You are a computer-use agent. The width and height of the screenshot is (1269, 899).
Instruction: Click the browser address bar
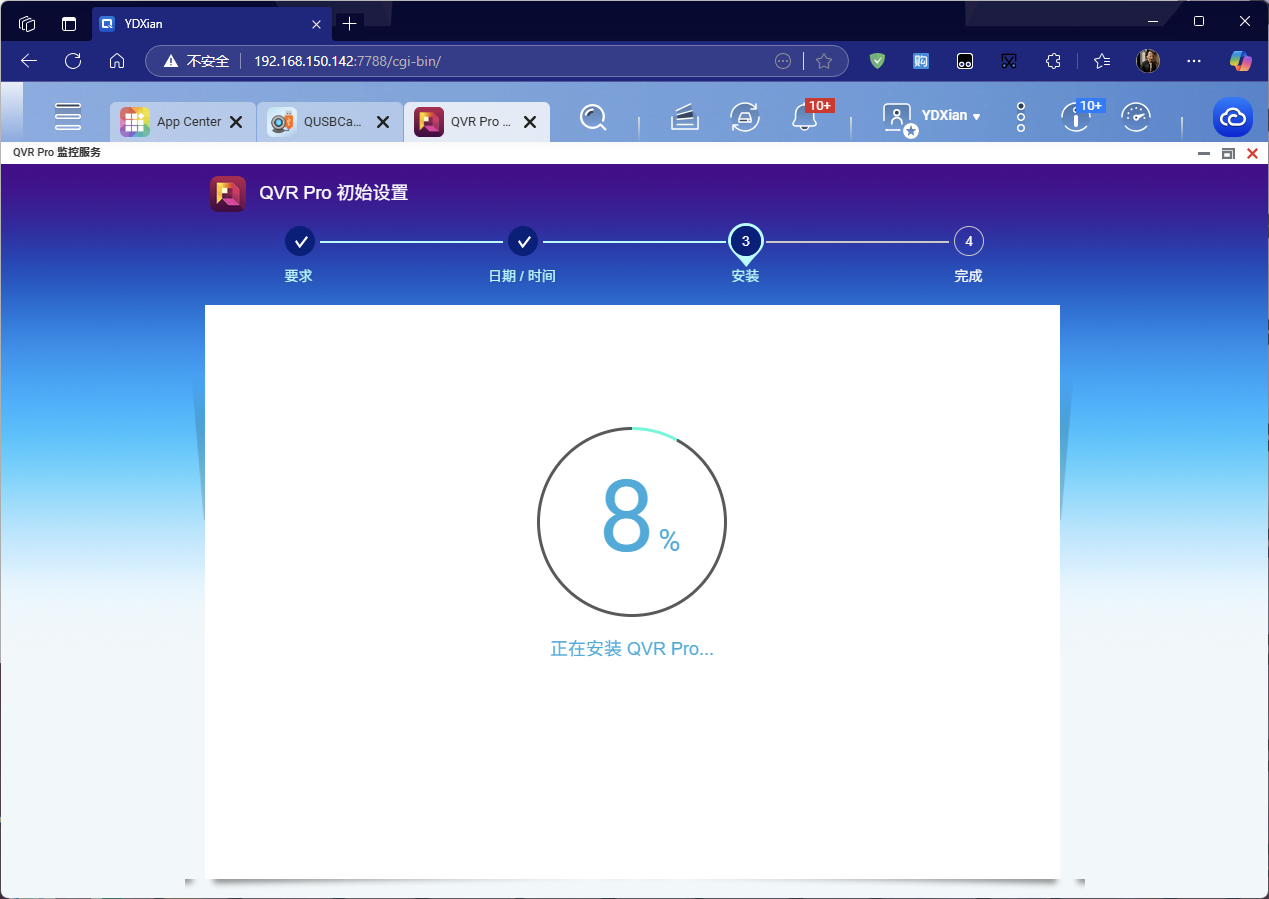tap(500, 61)
